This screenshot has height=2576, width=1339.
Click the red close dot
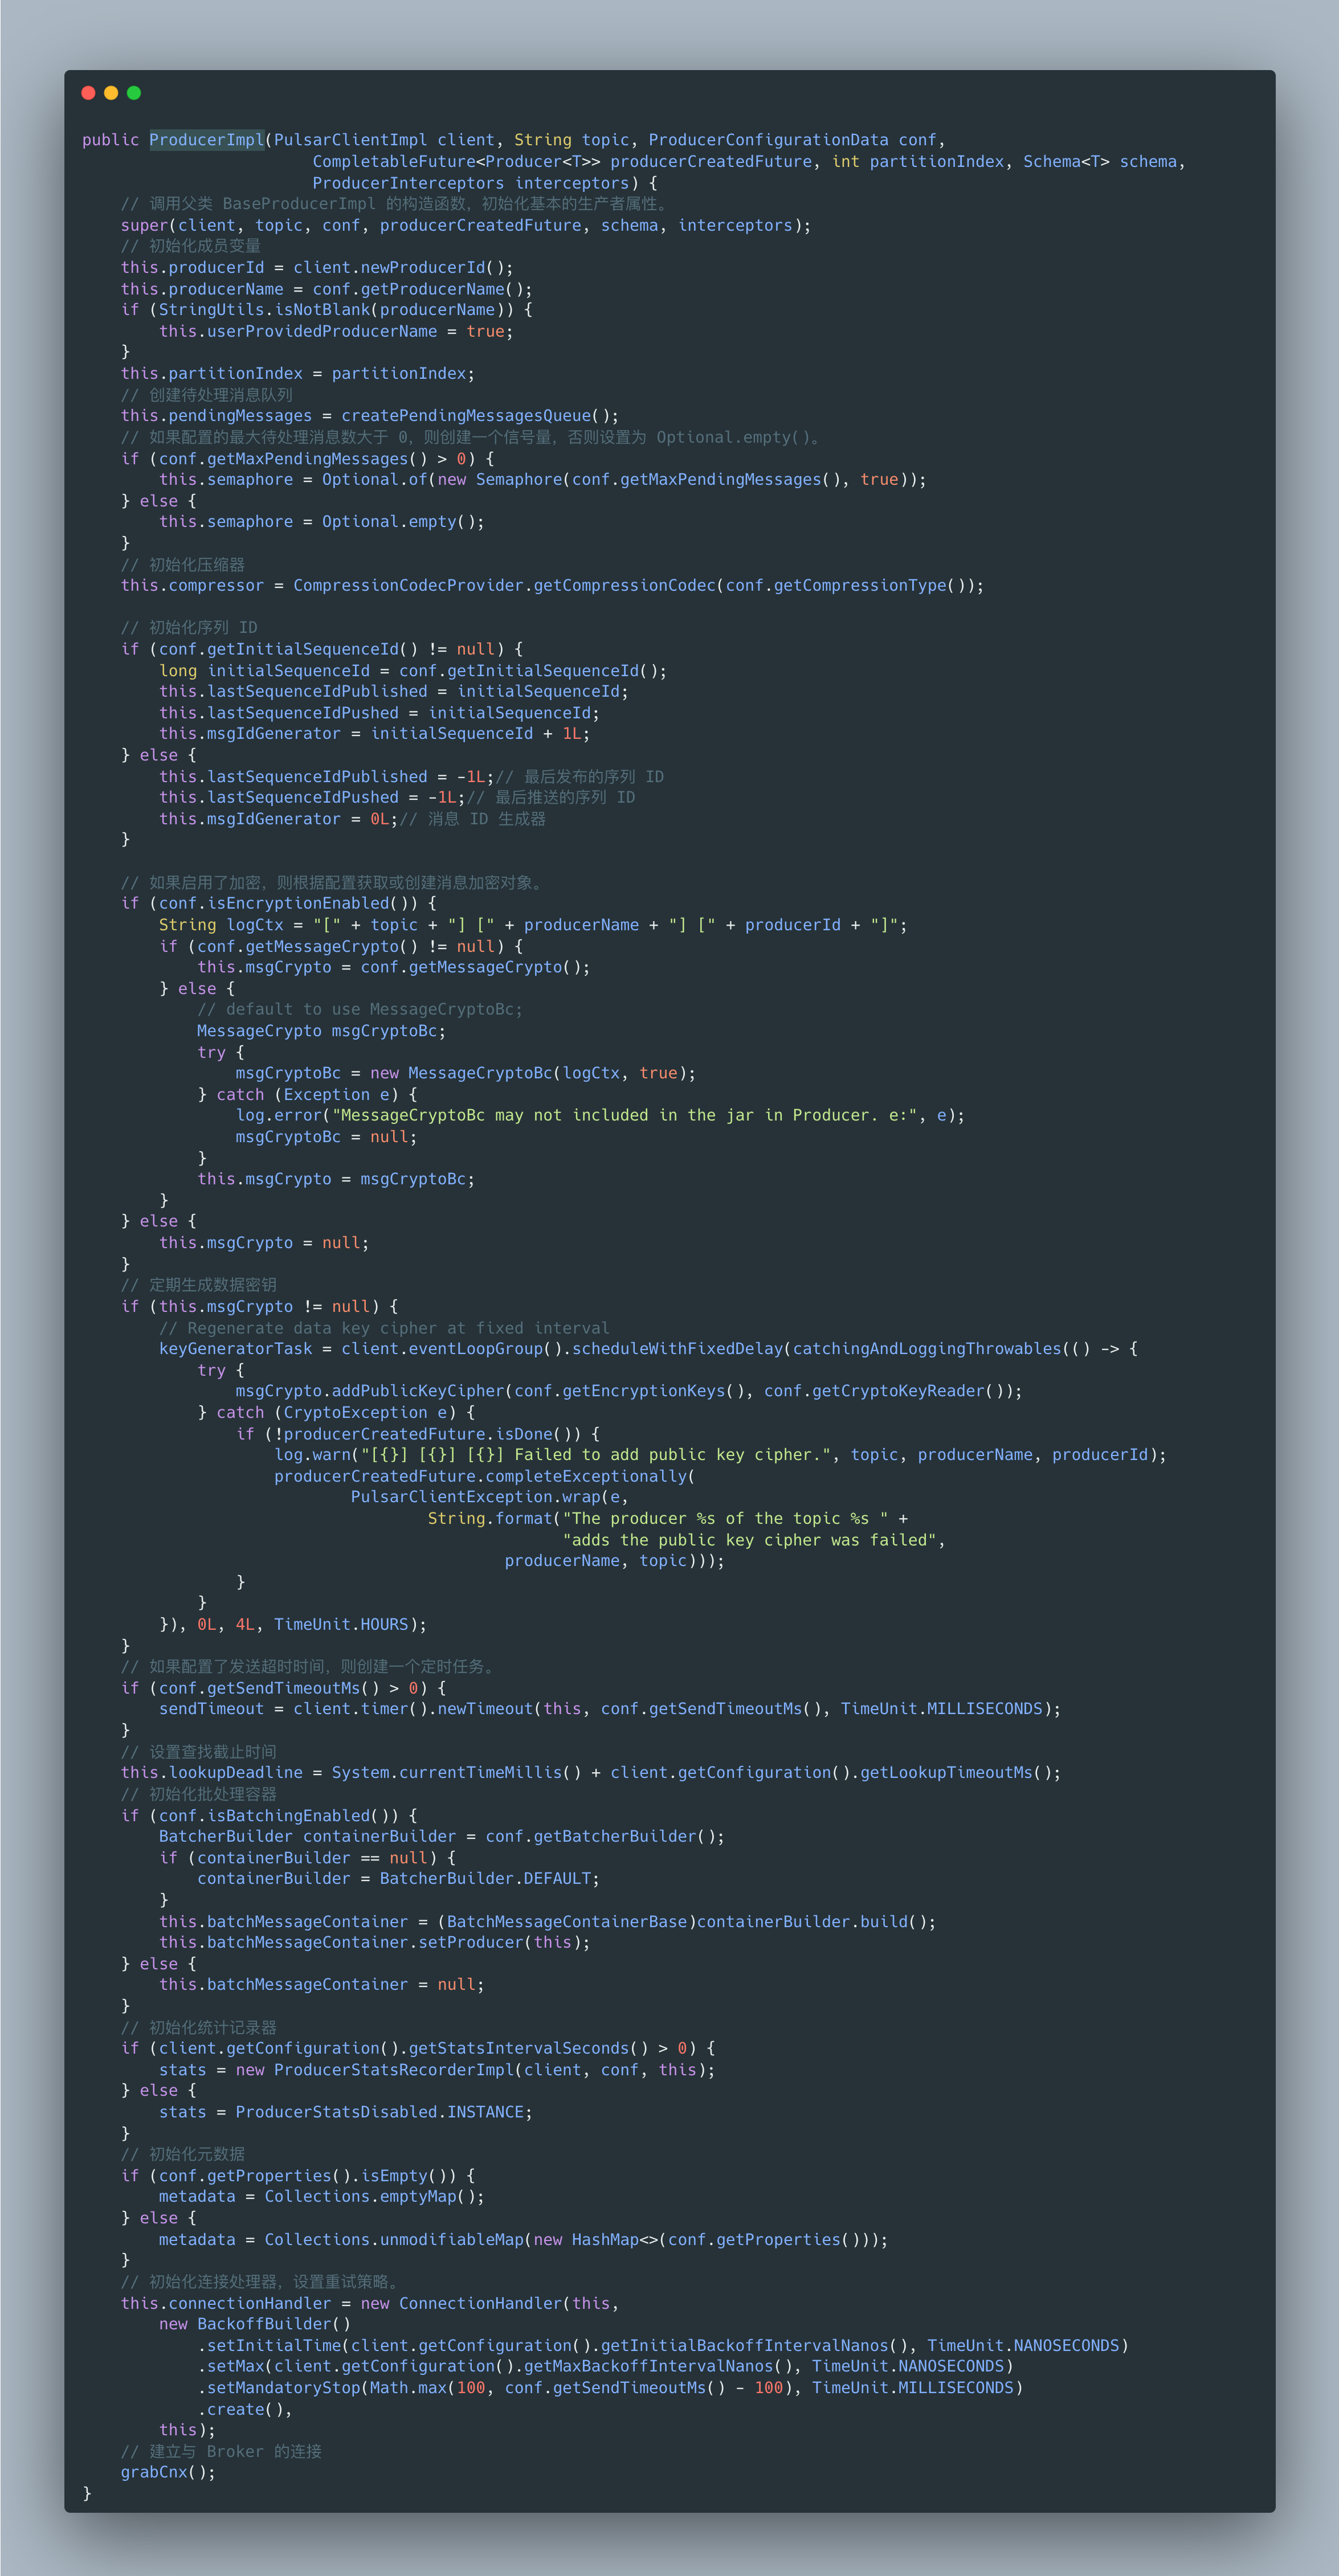point(88,93)
